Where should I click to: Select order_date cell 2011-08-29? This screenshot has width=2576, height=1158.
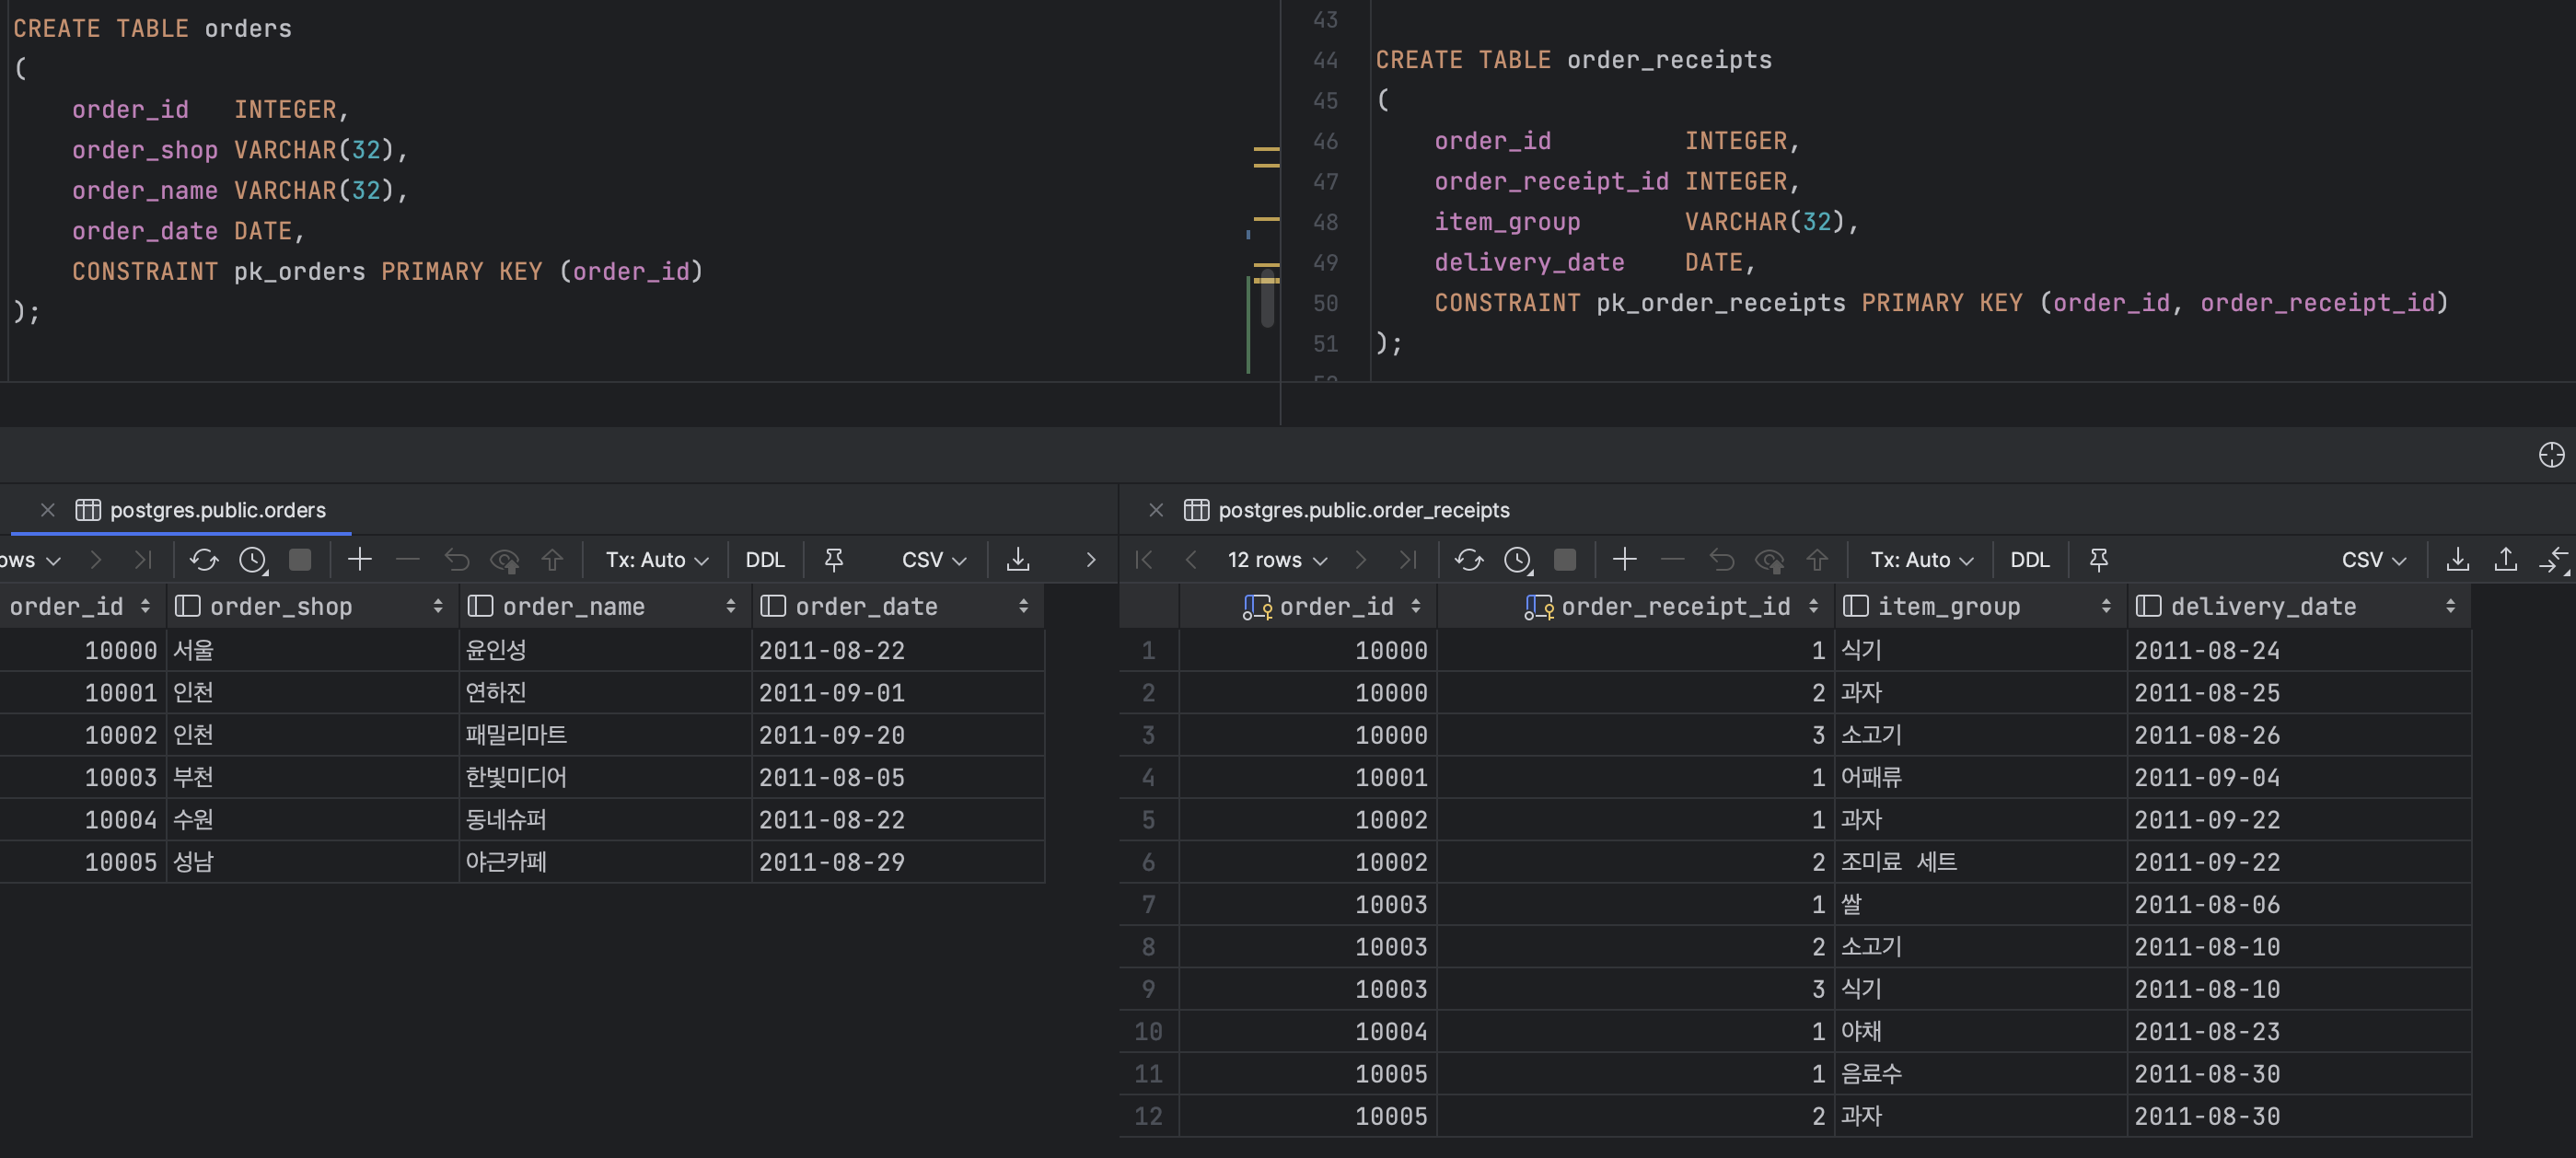(x=897, y=862)
